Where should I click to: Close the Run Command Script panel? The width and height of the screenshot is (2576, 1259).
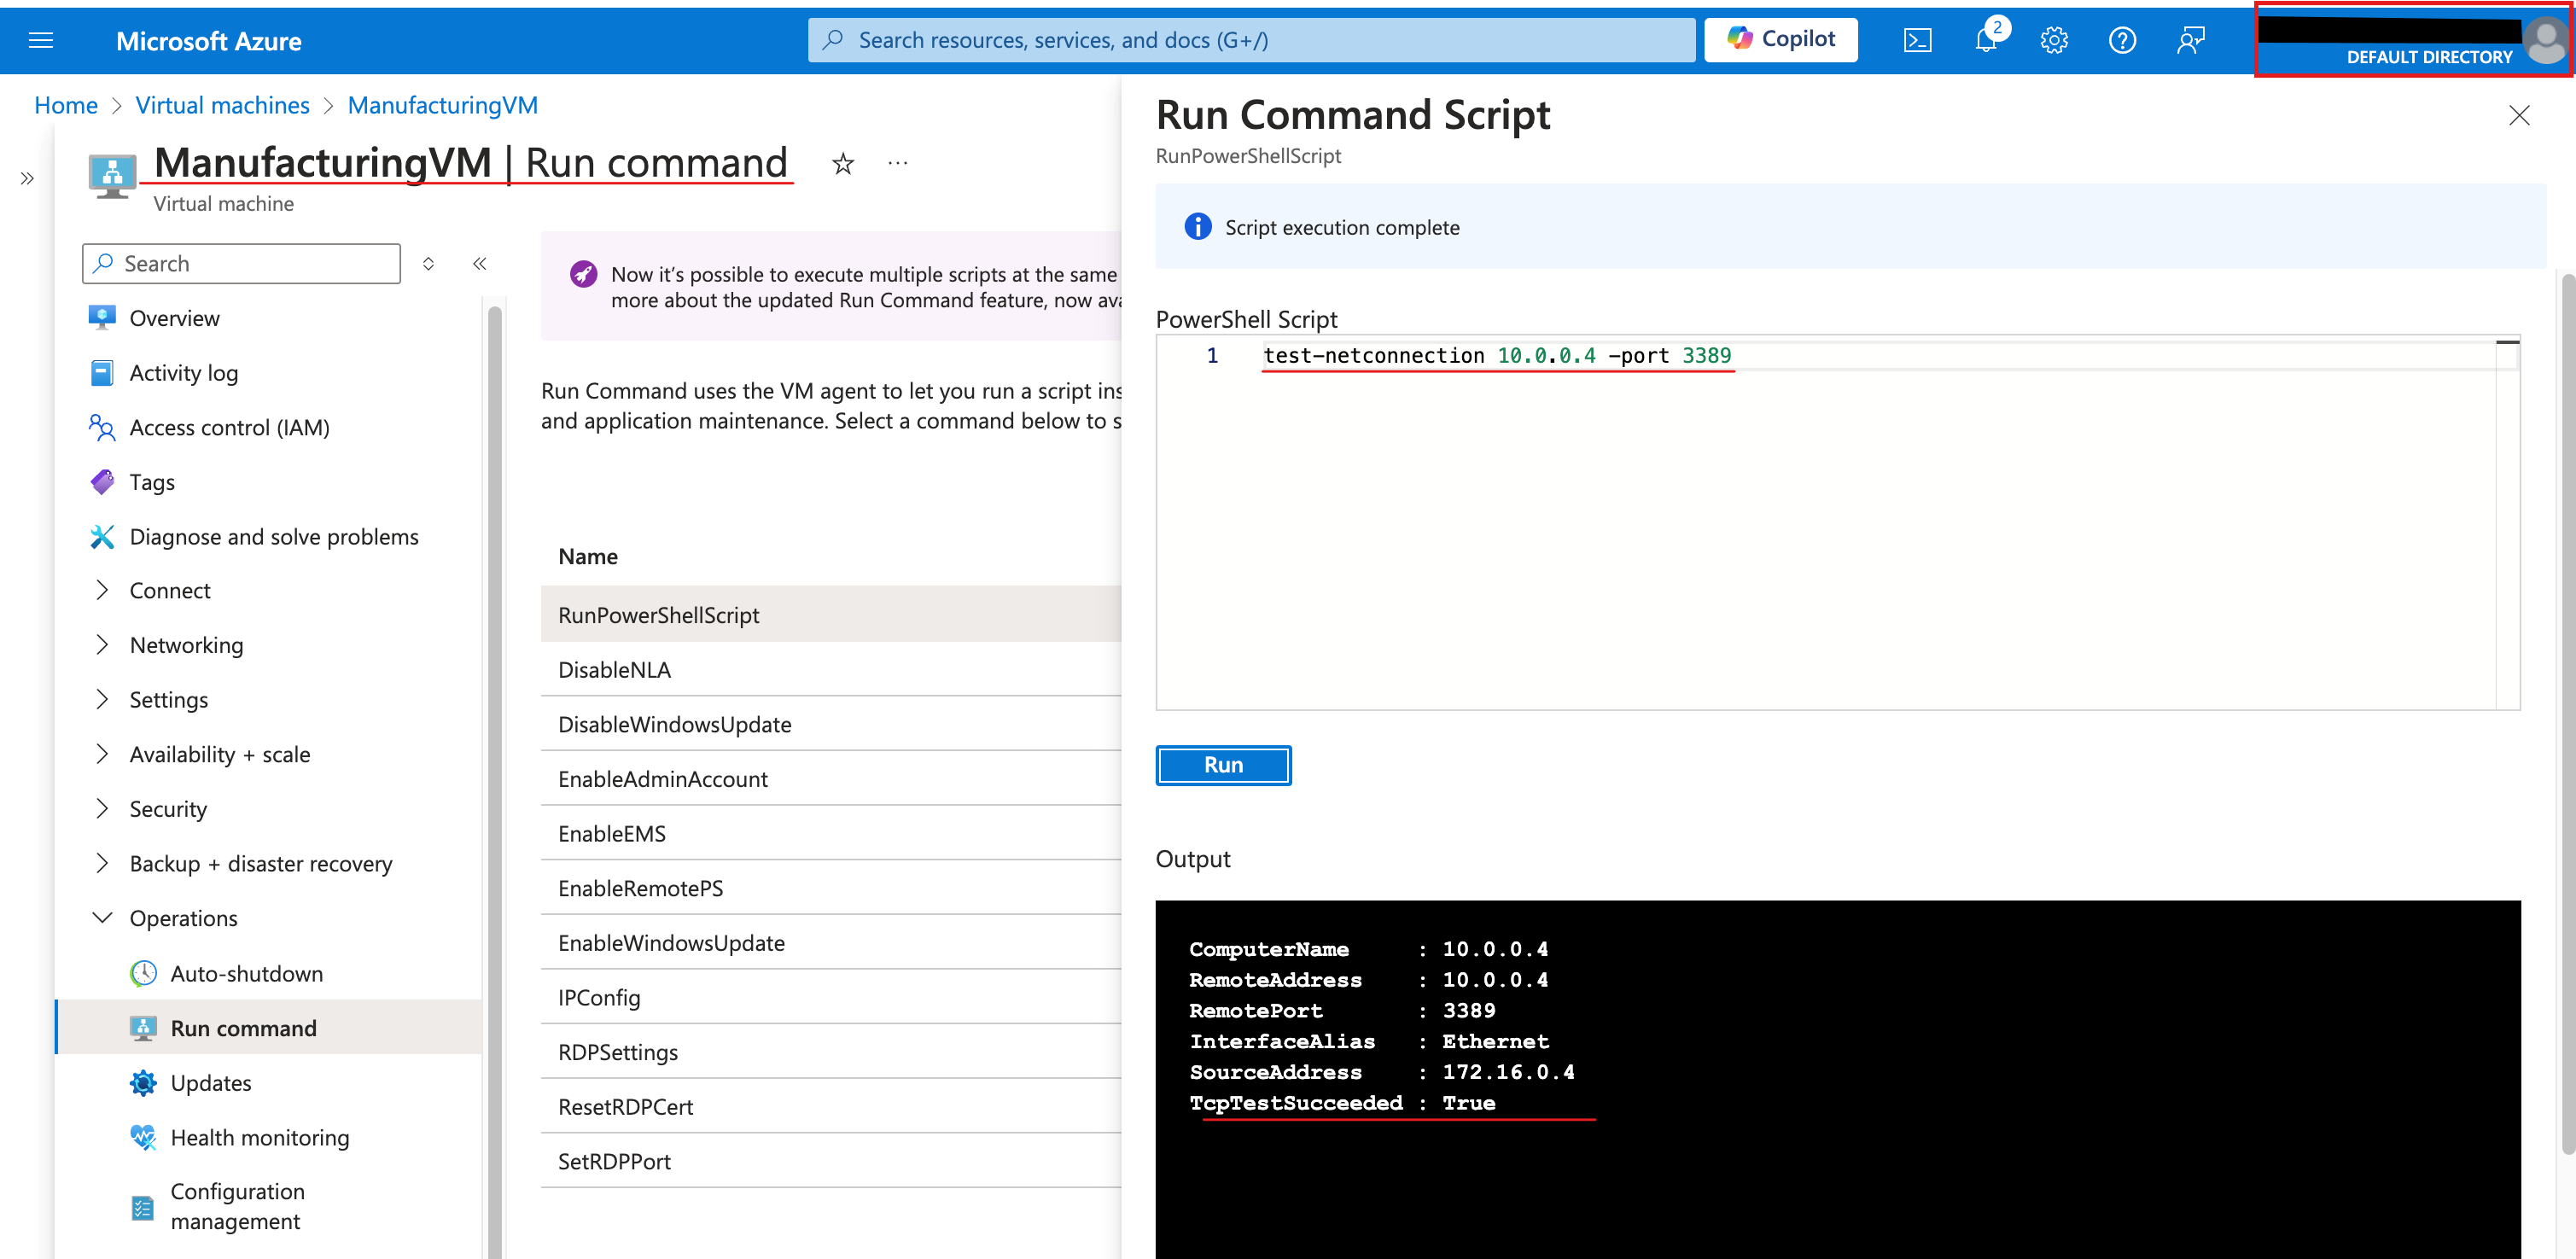point(2519,116)
